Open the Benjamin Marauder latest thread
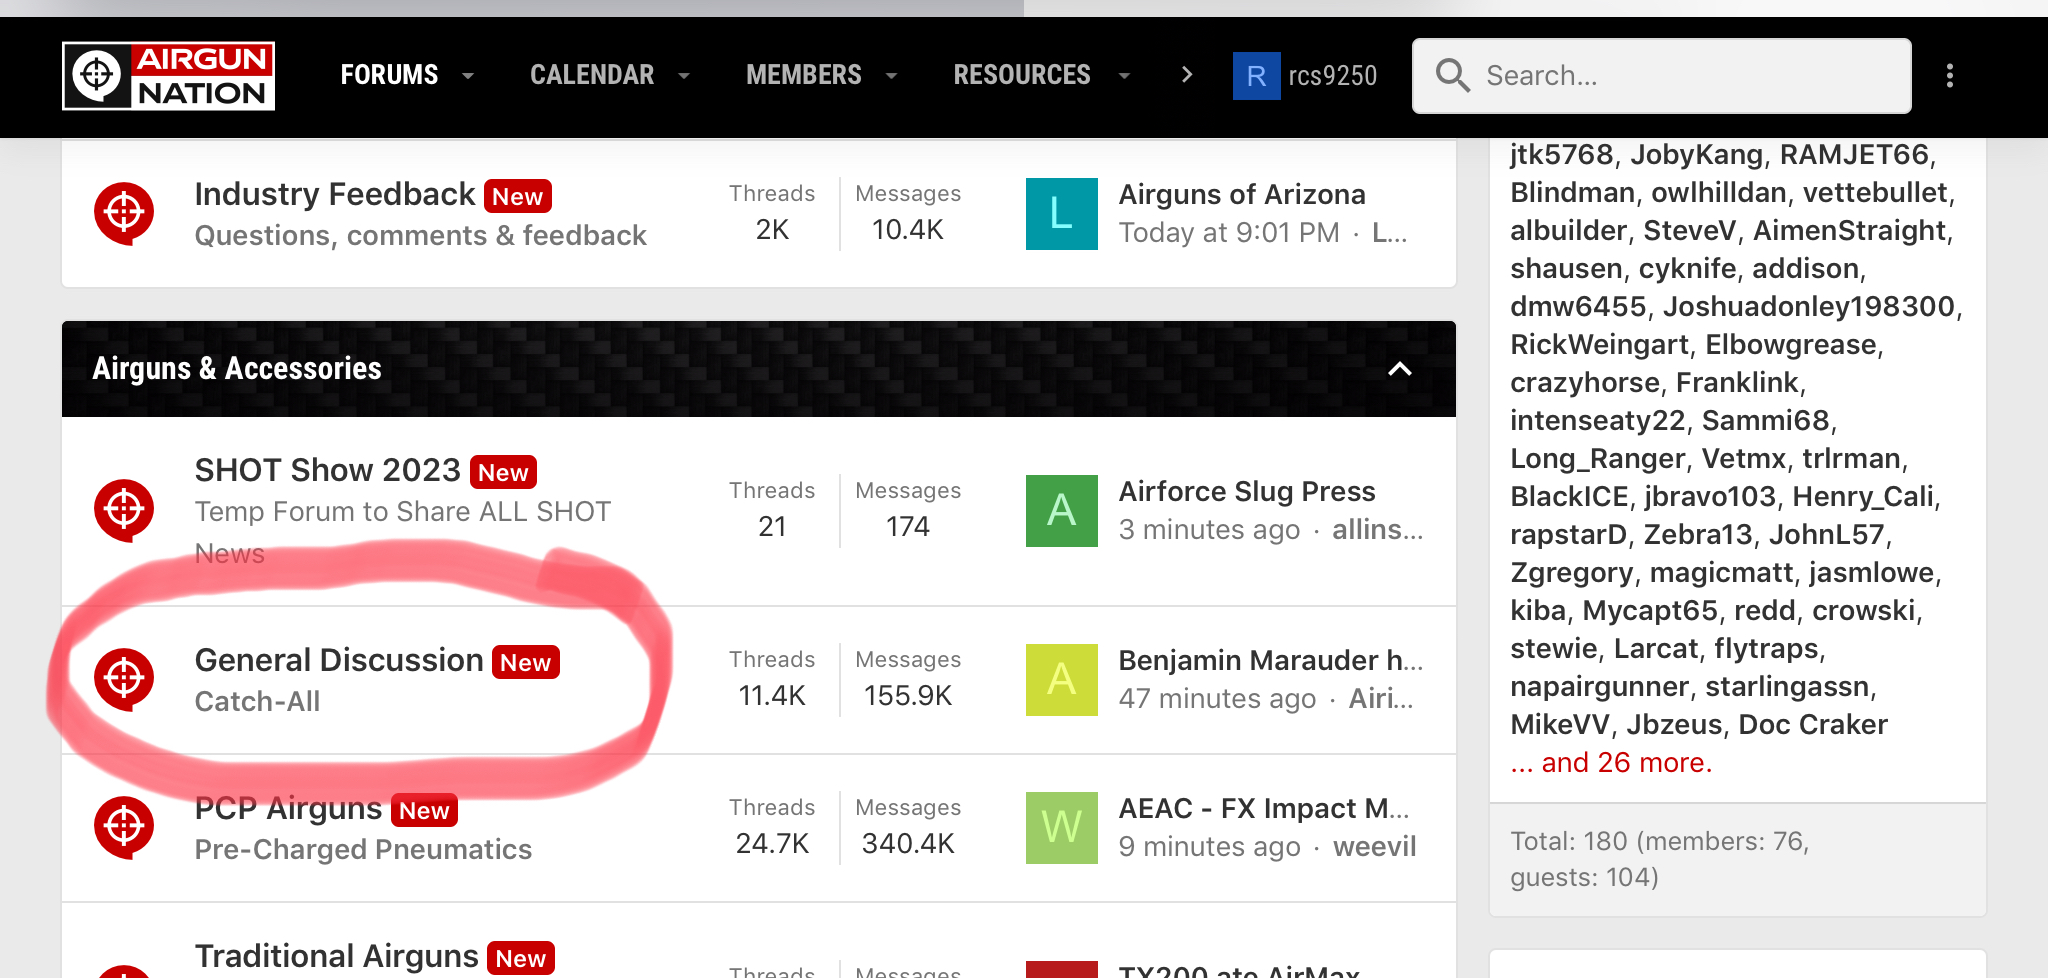 pos(1271,660)
